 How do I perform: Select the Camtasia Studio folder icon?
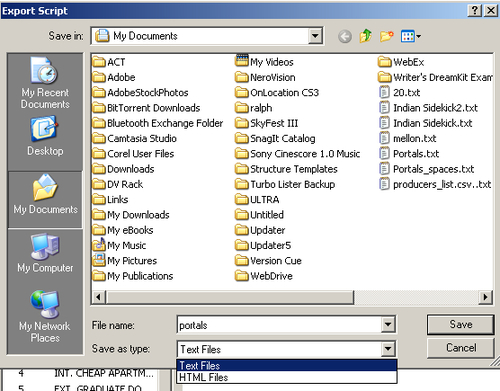pos(99,138)
